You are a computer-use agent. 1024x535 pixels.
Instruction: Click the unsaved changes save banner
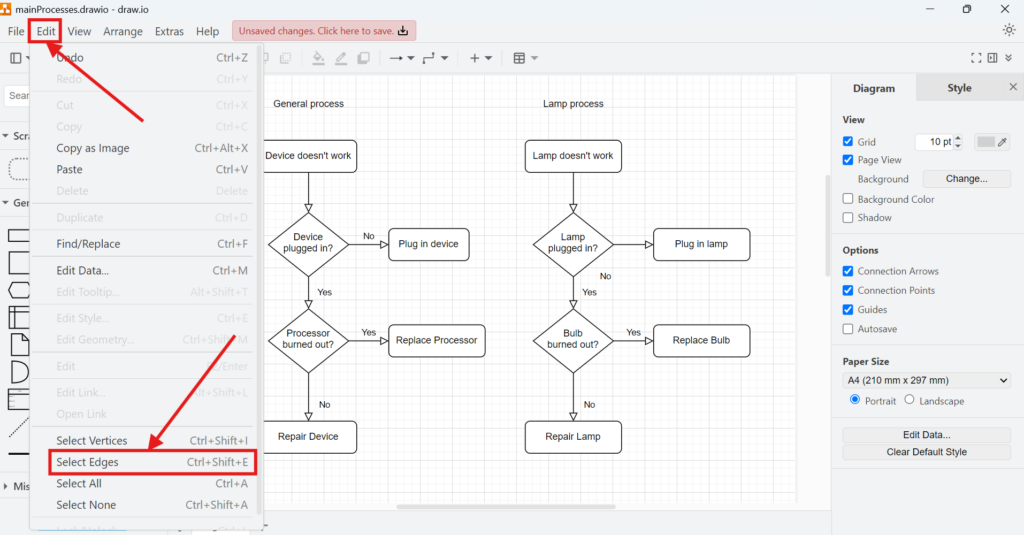[x=324, y=31]
